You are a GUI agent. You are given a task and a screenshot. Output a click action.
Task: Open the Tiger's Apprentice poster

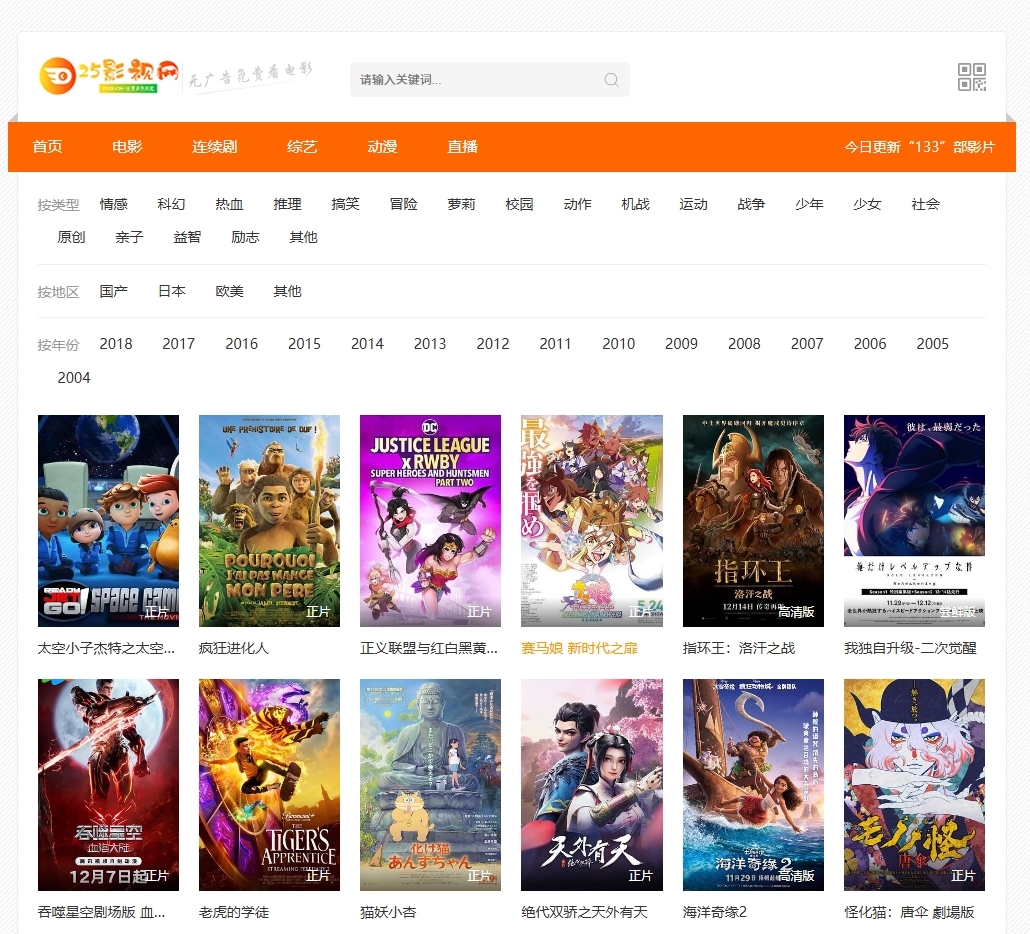269,785
